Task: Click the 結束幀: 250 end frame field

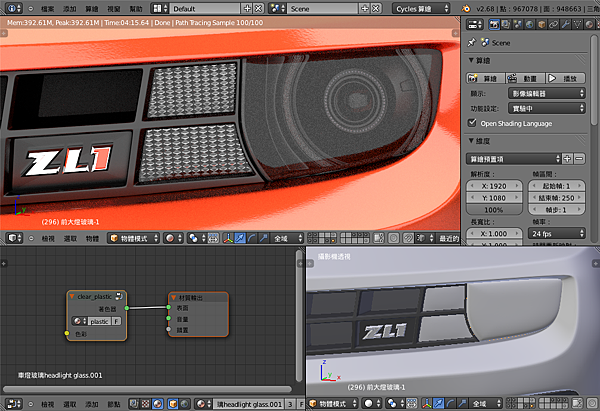Action: [x=556, y=198]
